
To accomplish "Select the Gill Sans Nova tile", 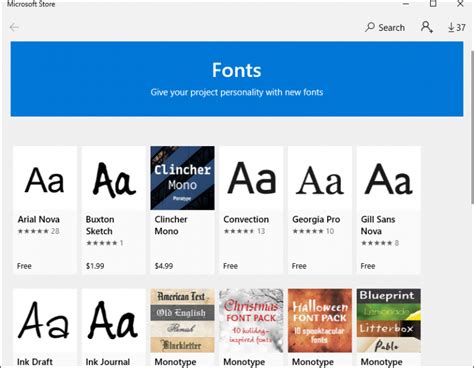I will [x=389, y=210].
